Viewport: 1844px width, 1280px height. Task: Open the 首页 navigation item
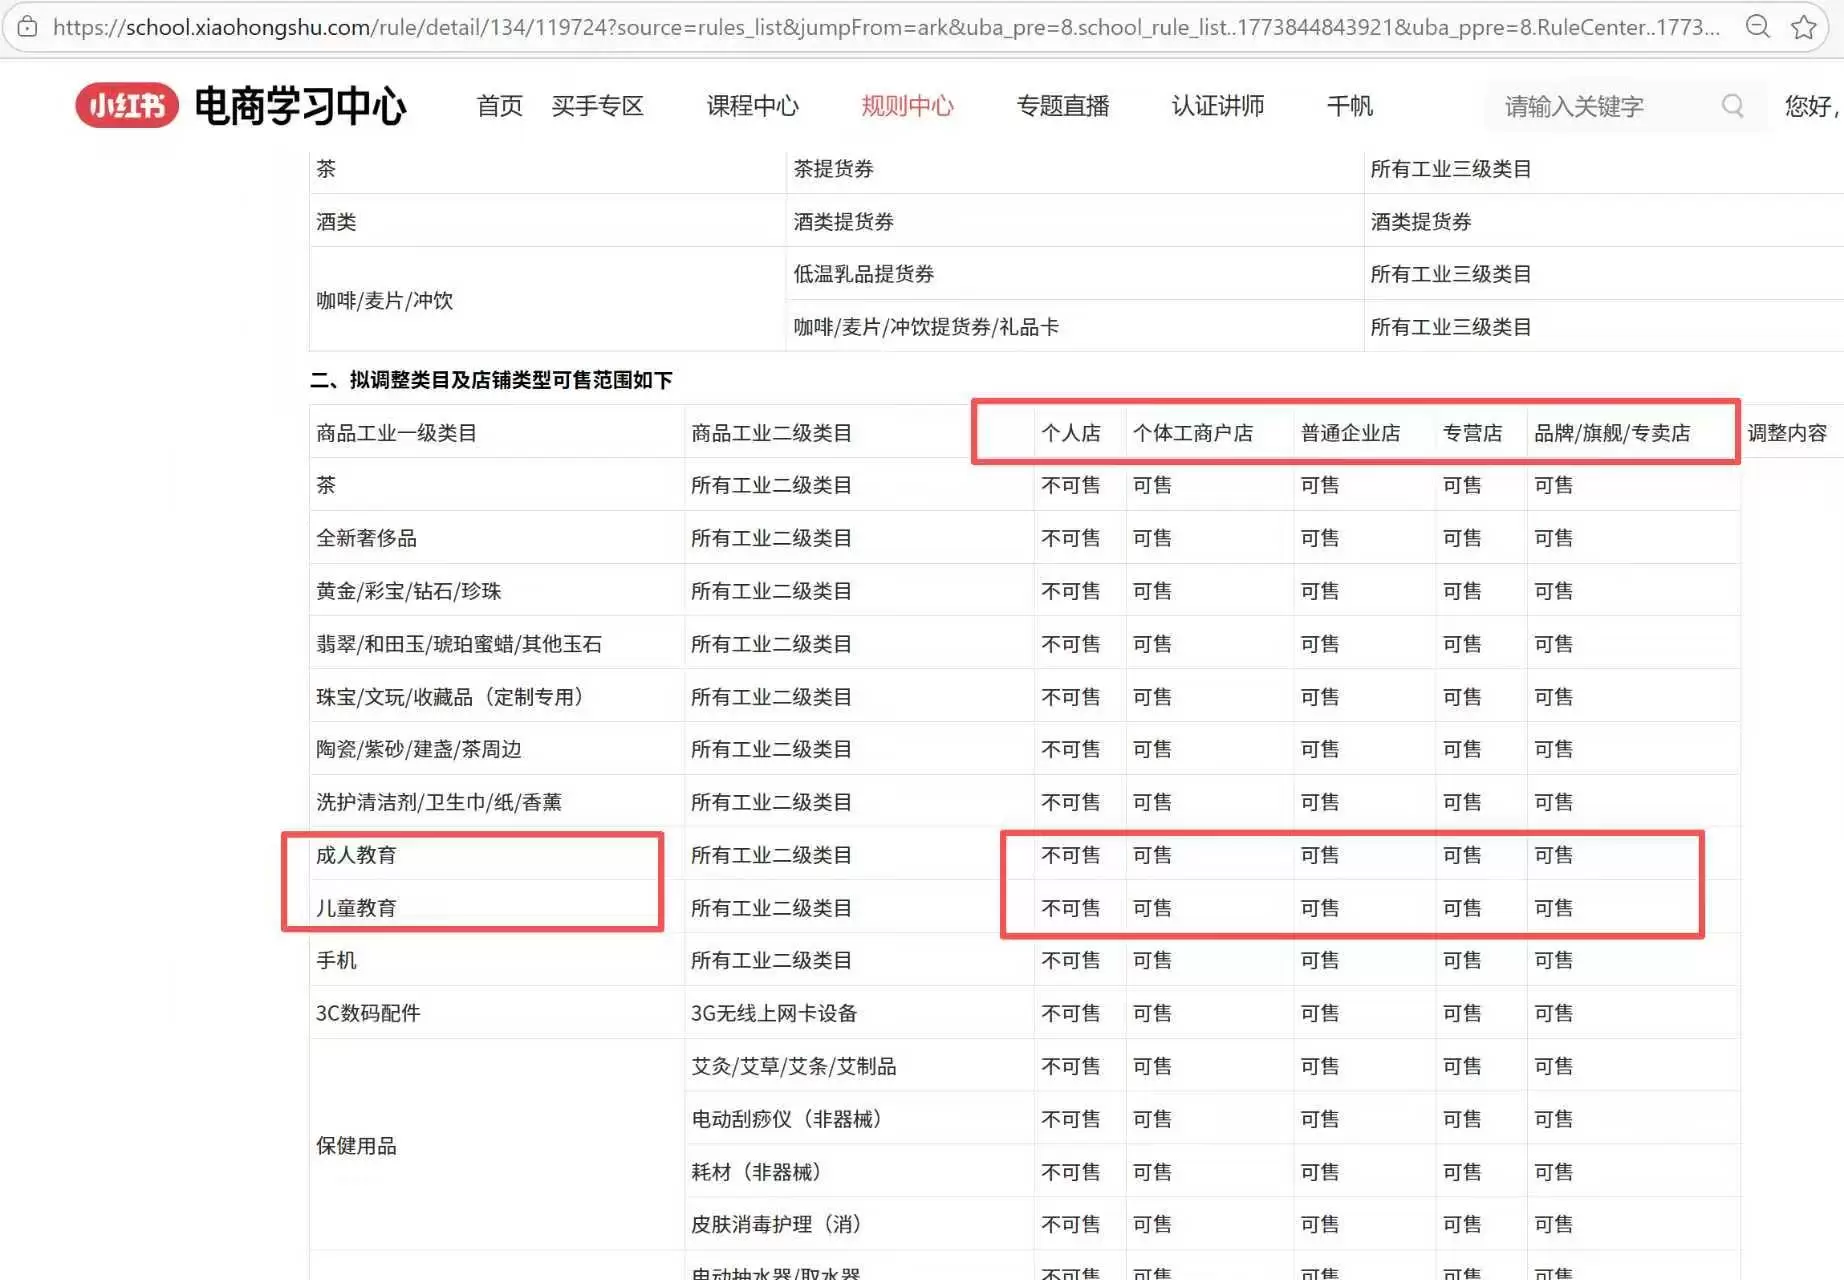[498, 106]
